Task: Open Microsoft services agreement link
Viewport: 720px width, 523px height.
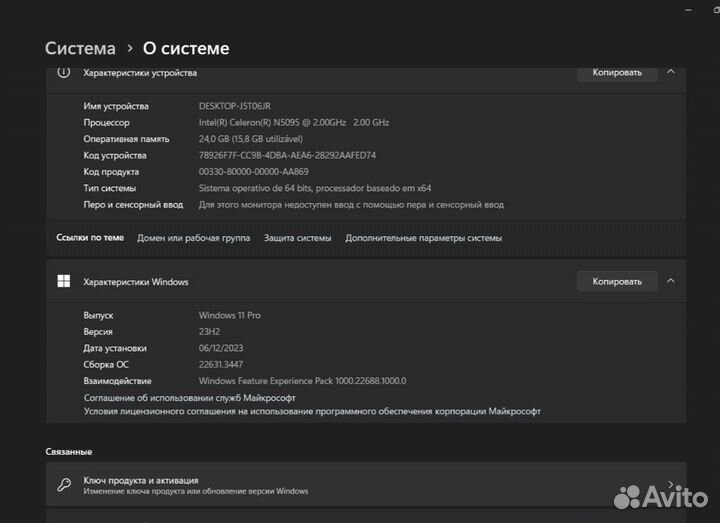Action: pyautogui.click(x=189, y=398)
